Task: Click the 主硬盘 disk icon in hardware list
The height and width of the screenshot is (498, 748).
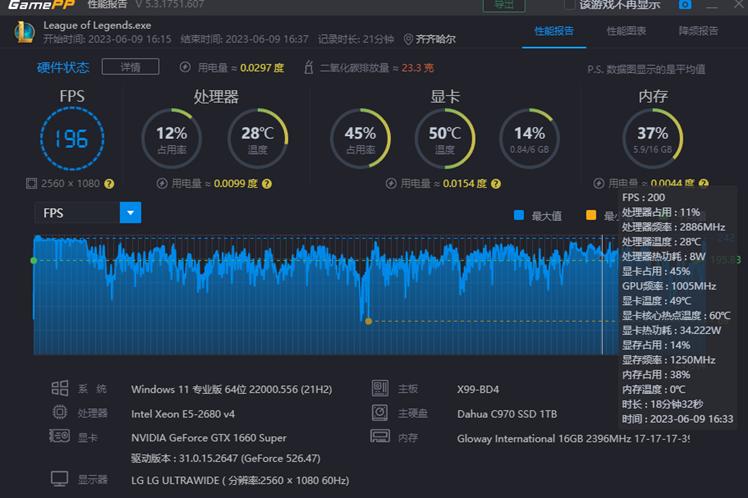Action: pos(379,413)
